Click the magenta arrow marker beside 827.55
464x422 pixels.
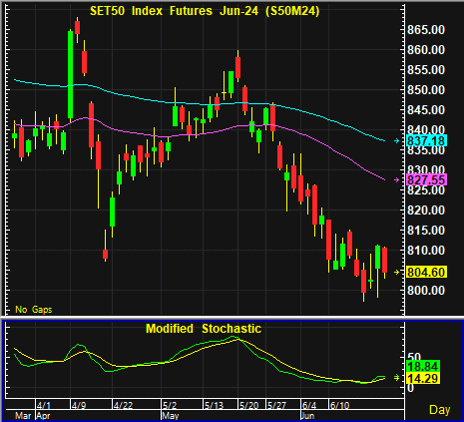[396, 180]
